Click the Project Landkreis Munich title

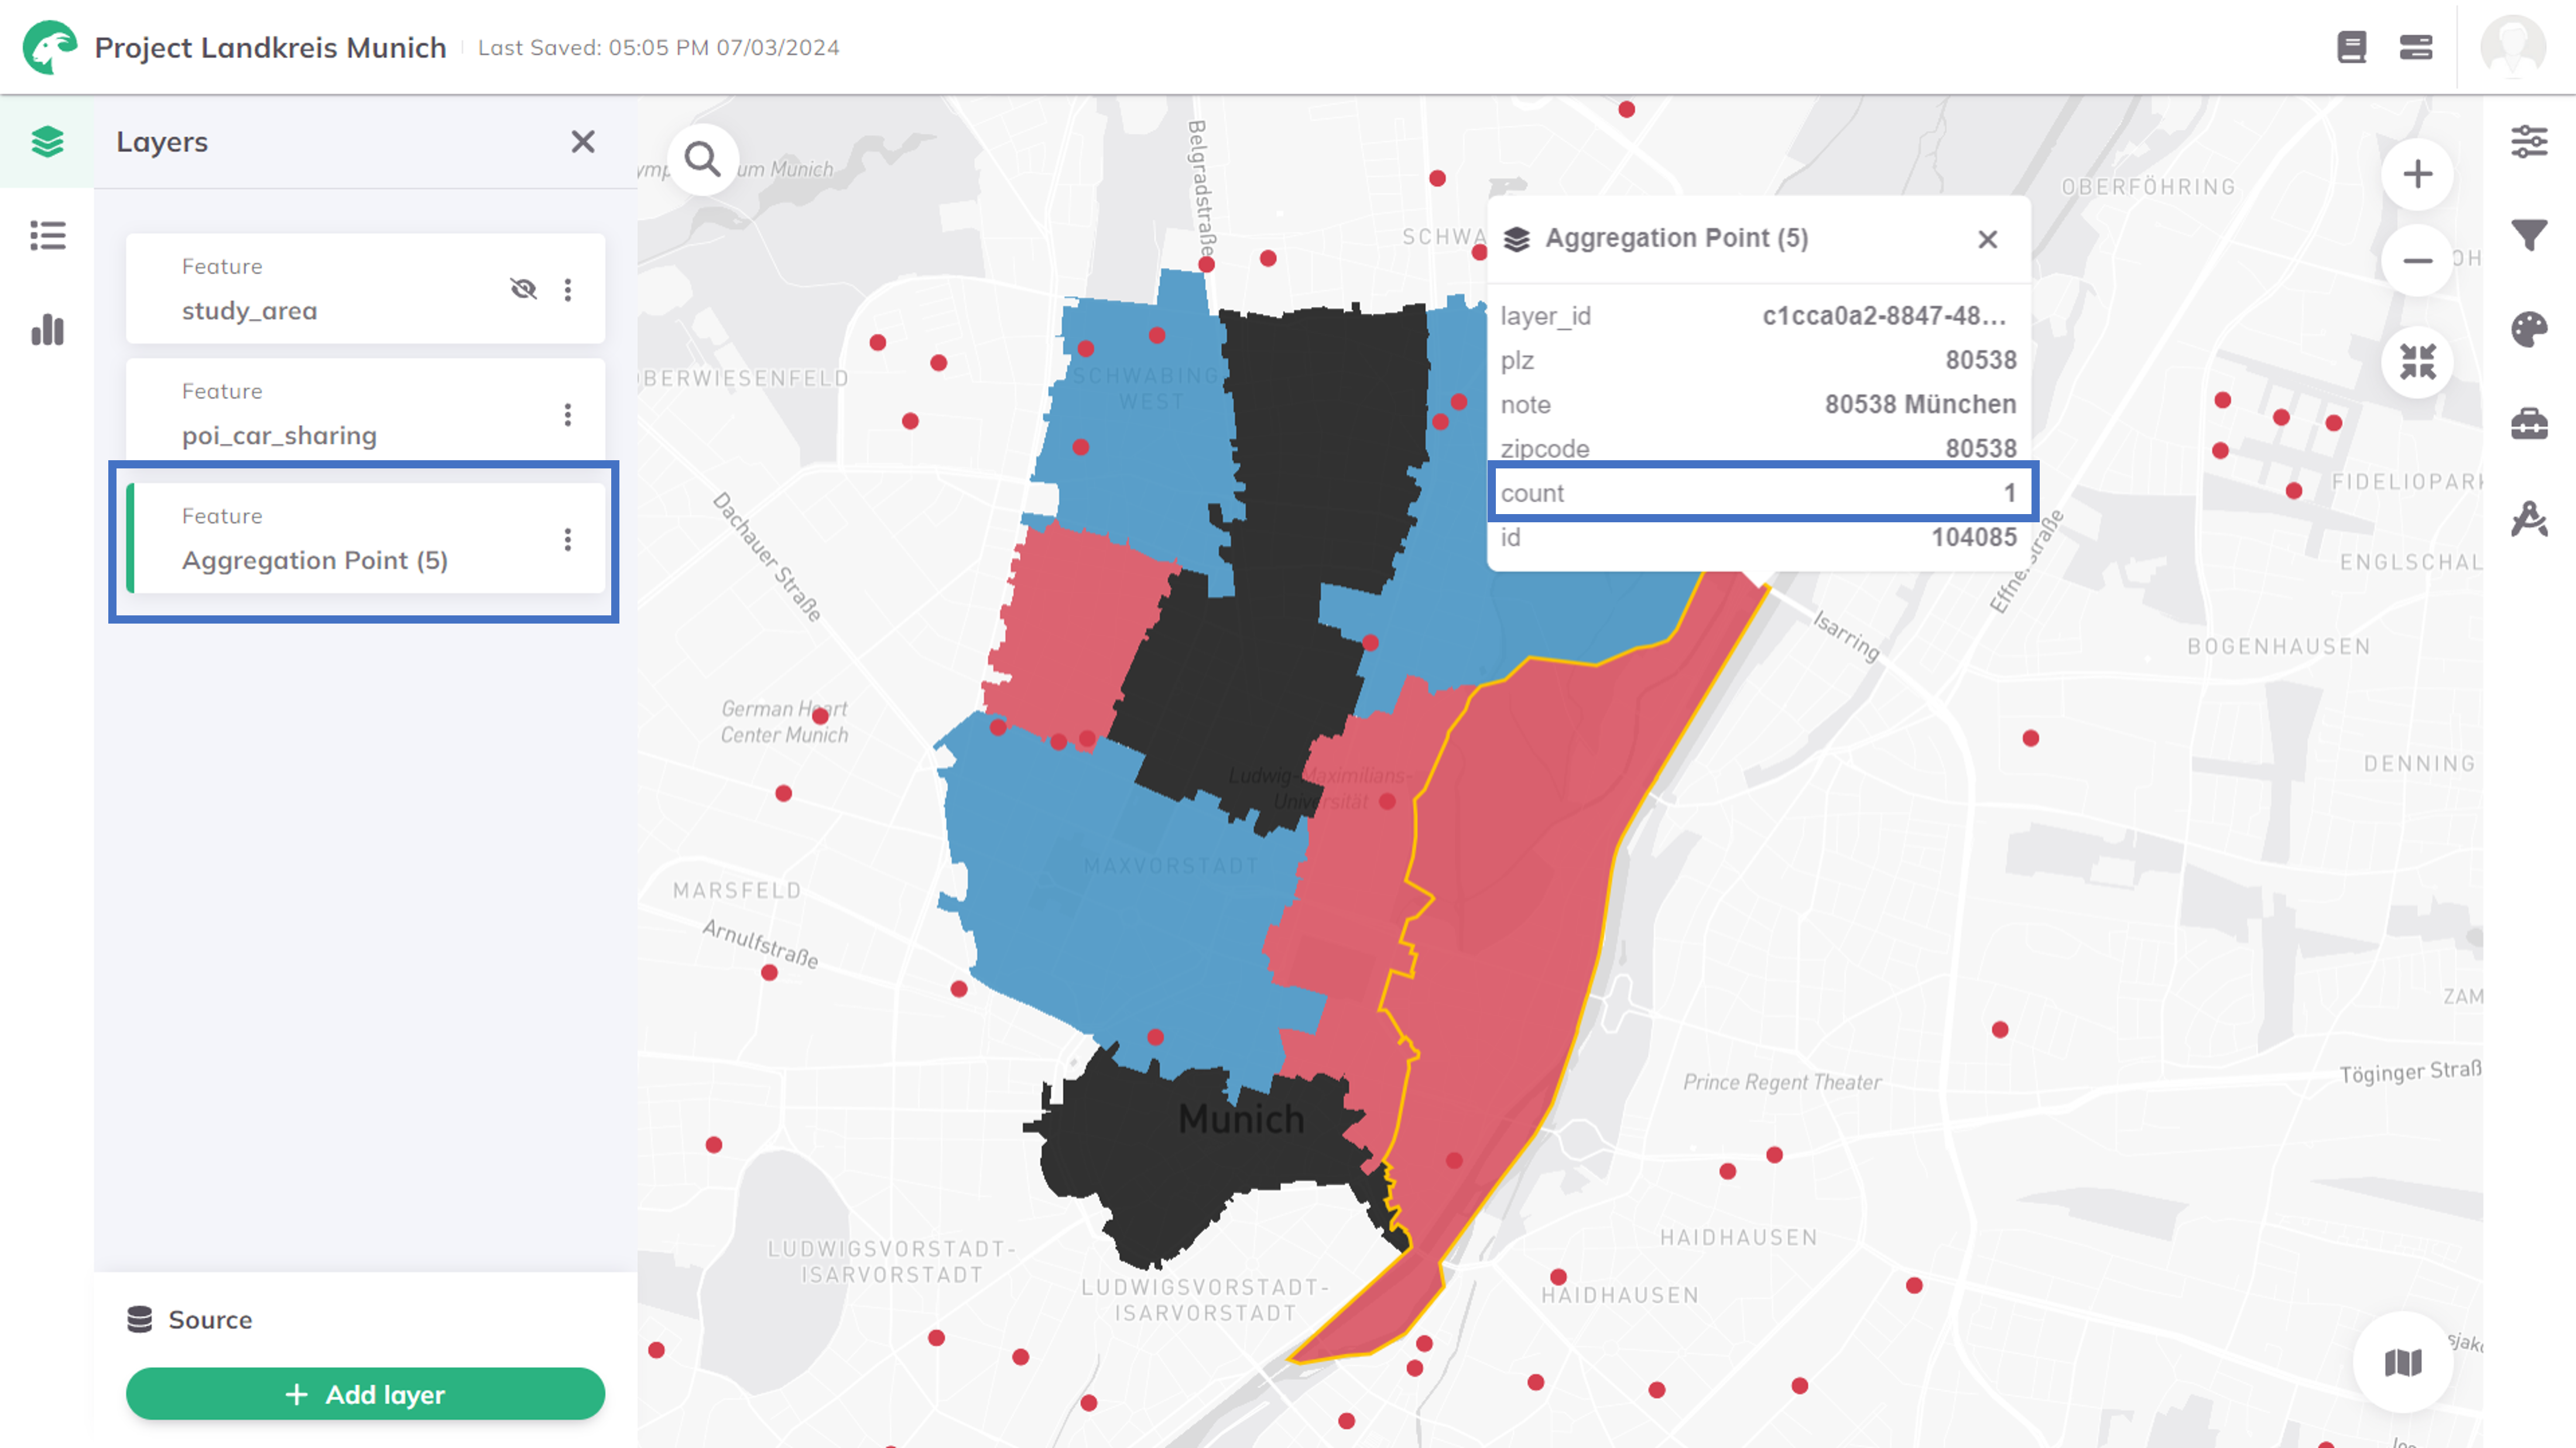tap(270, 47)
